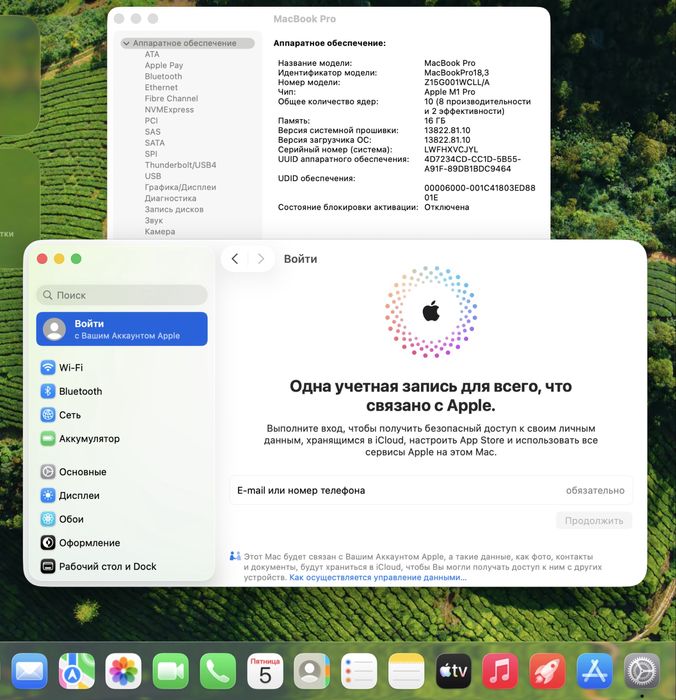Click model number Z15G001WCLL/A
676x700 pixels.
click(457, 82)
